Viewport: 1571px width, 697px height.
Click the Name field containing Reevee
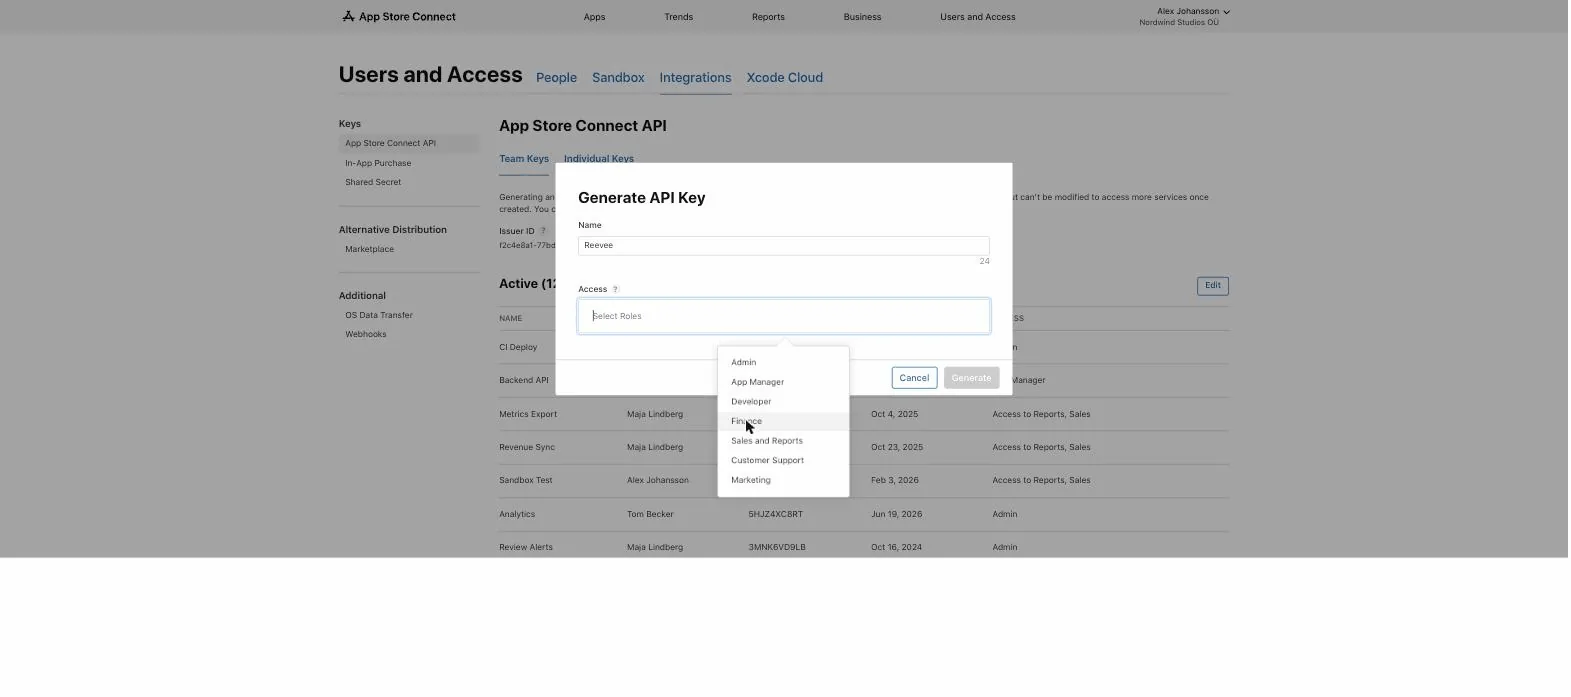(784, 245)
